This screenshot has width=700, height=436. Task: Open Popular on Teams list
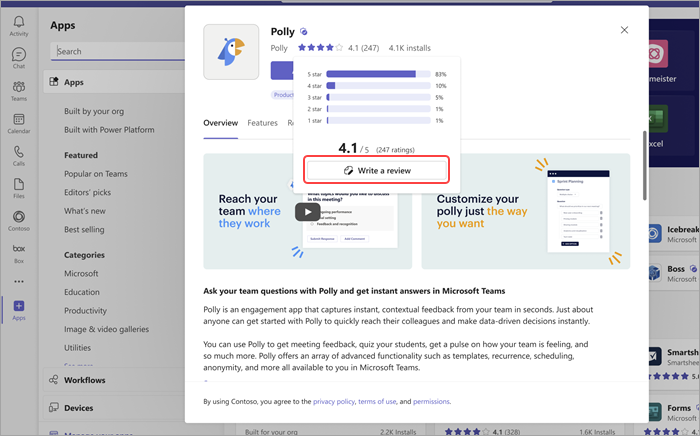96,174
